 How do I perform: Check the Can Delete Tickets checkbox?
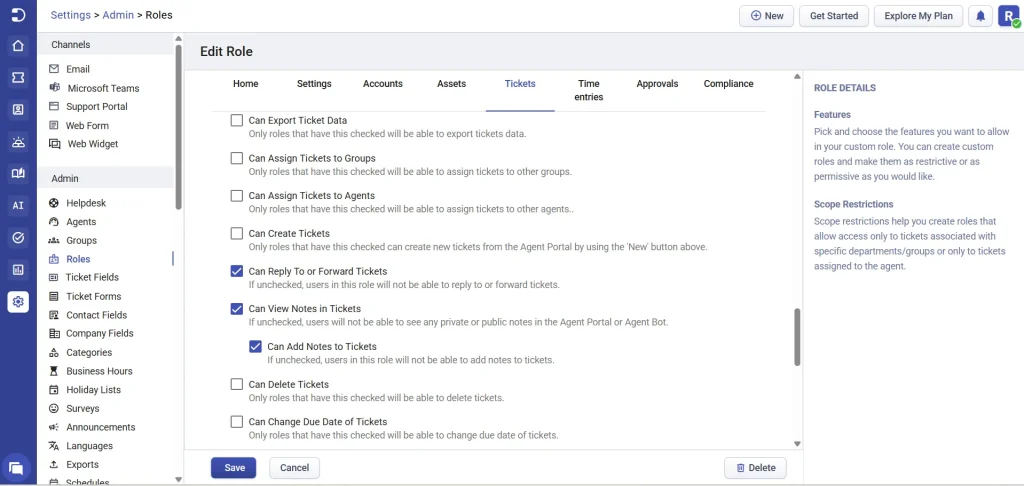point(237,384)
